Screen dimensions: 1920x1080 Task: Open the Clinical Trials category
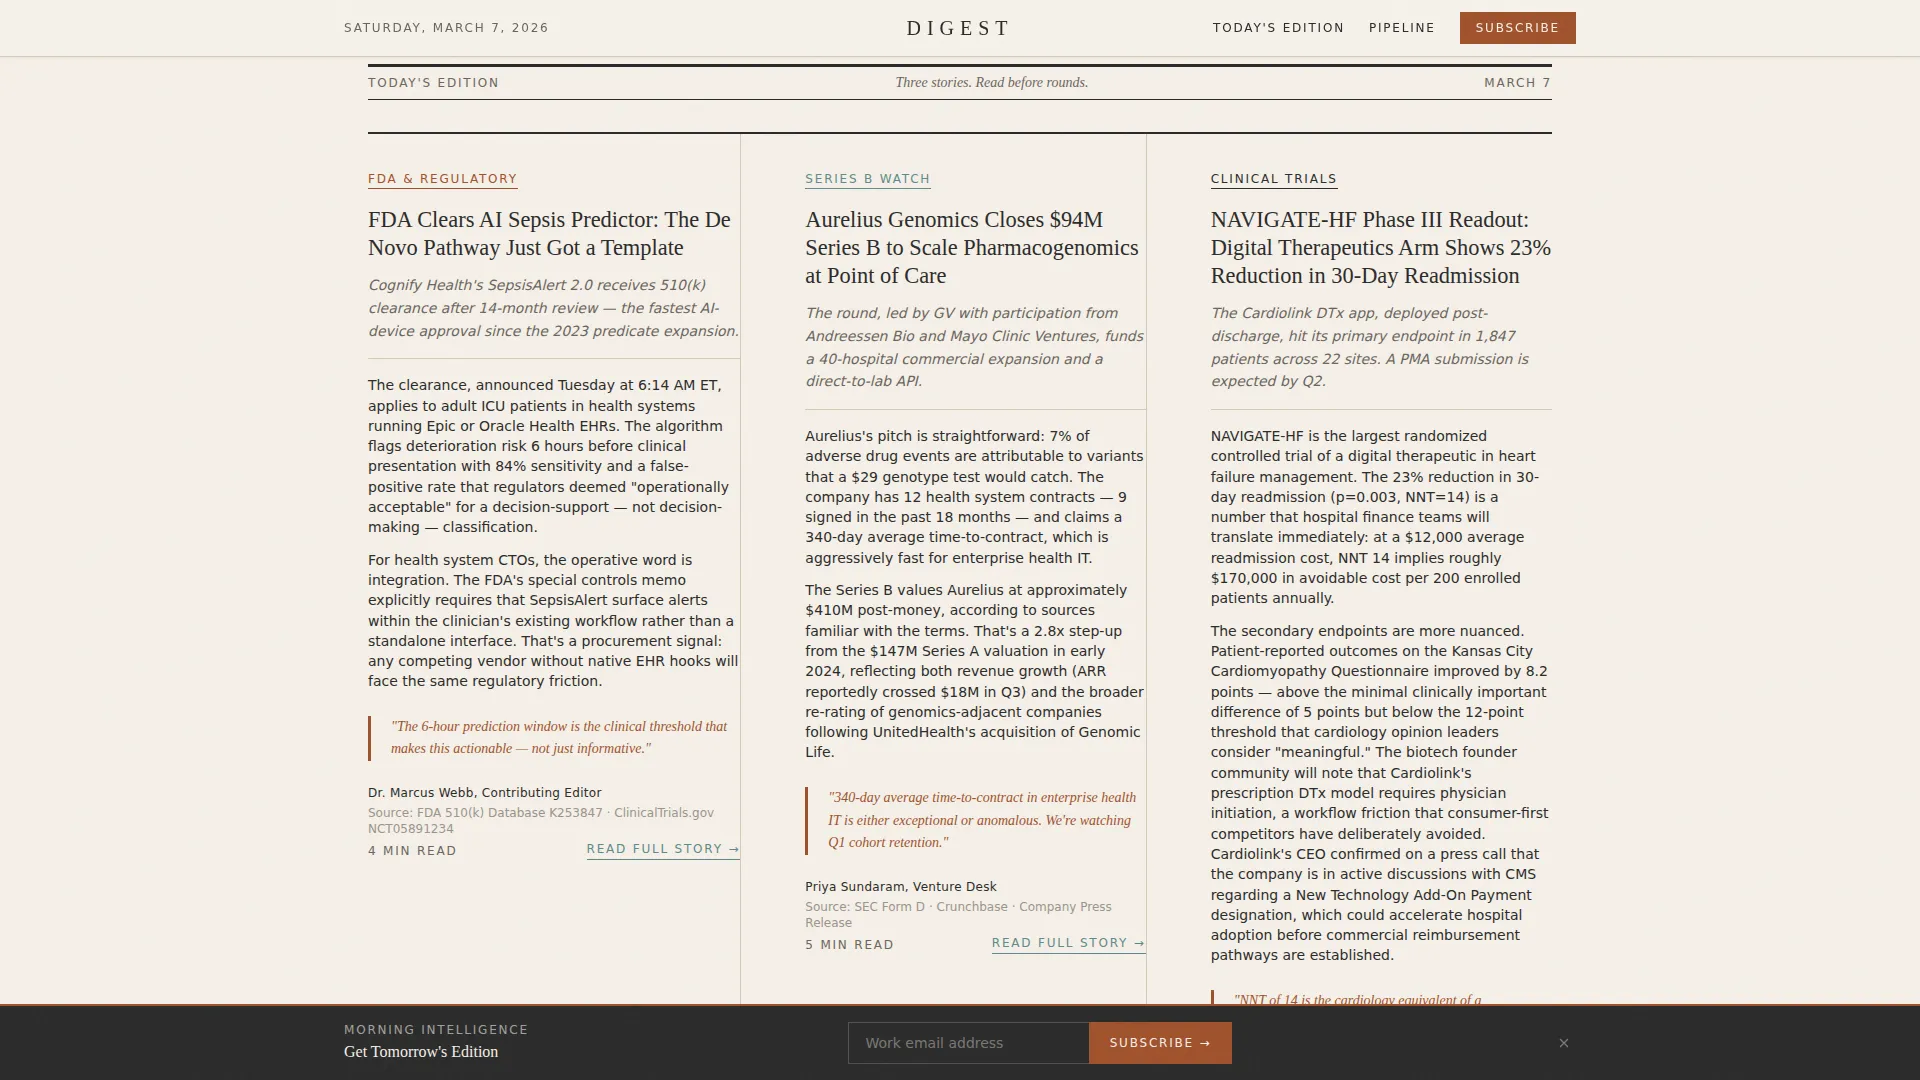pos(1273,179)
